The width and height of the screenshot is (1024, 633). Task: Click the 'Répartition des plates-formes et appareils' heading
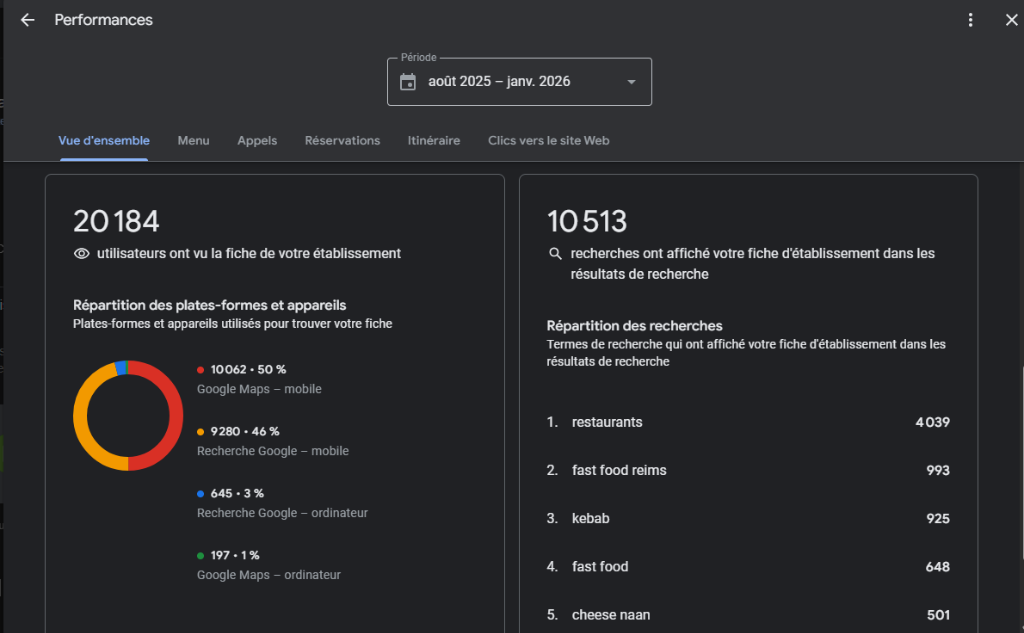click(210, 306)
